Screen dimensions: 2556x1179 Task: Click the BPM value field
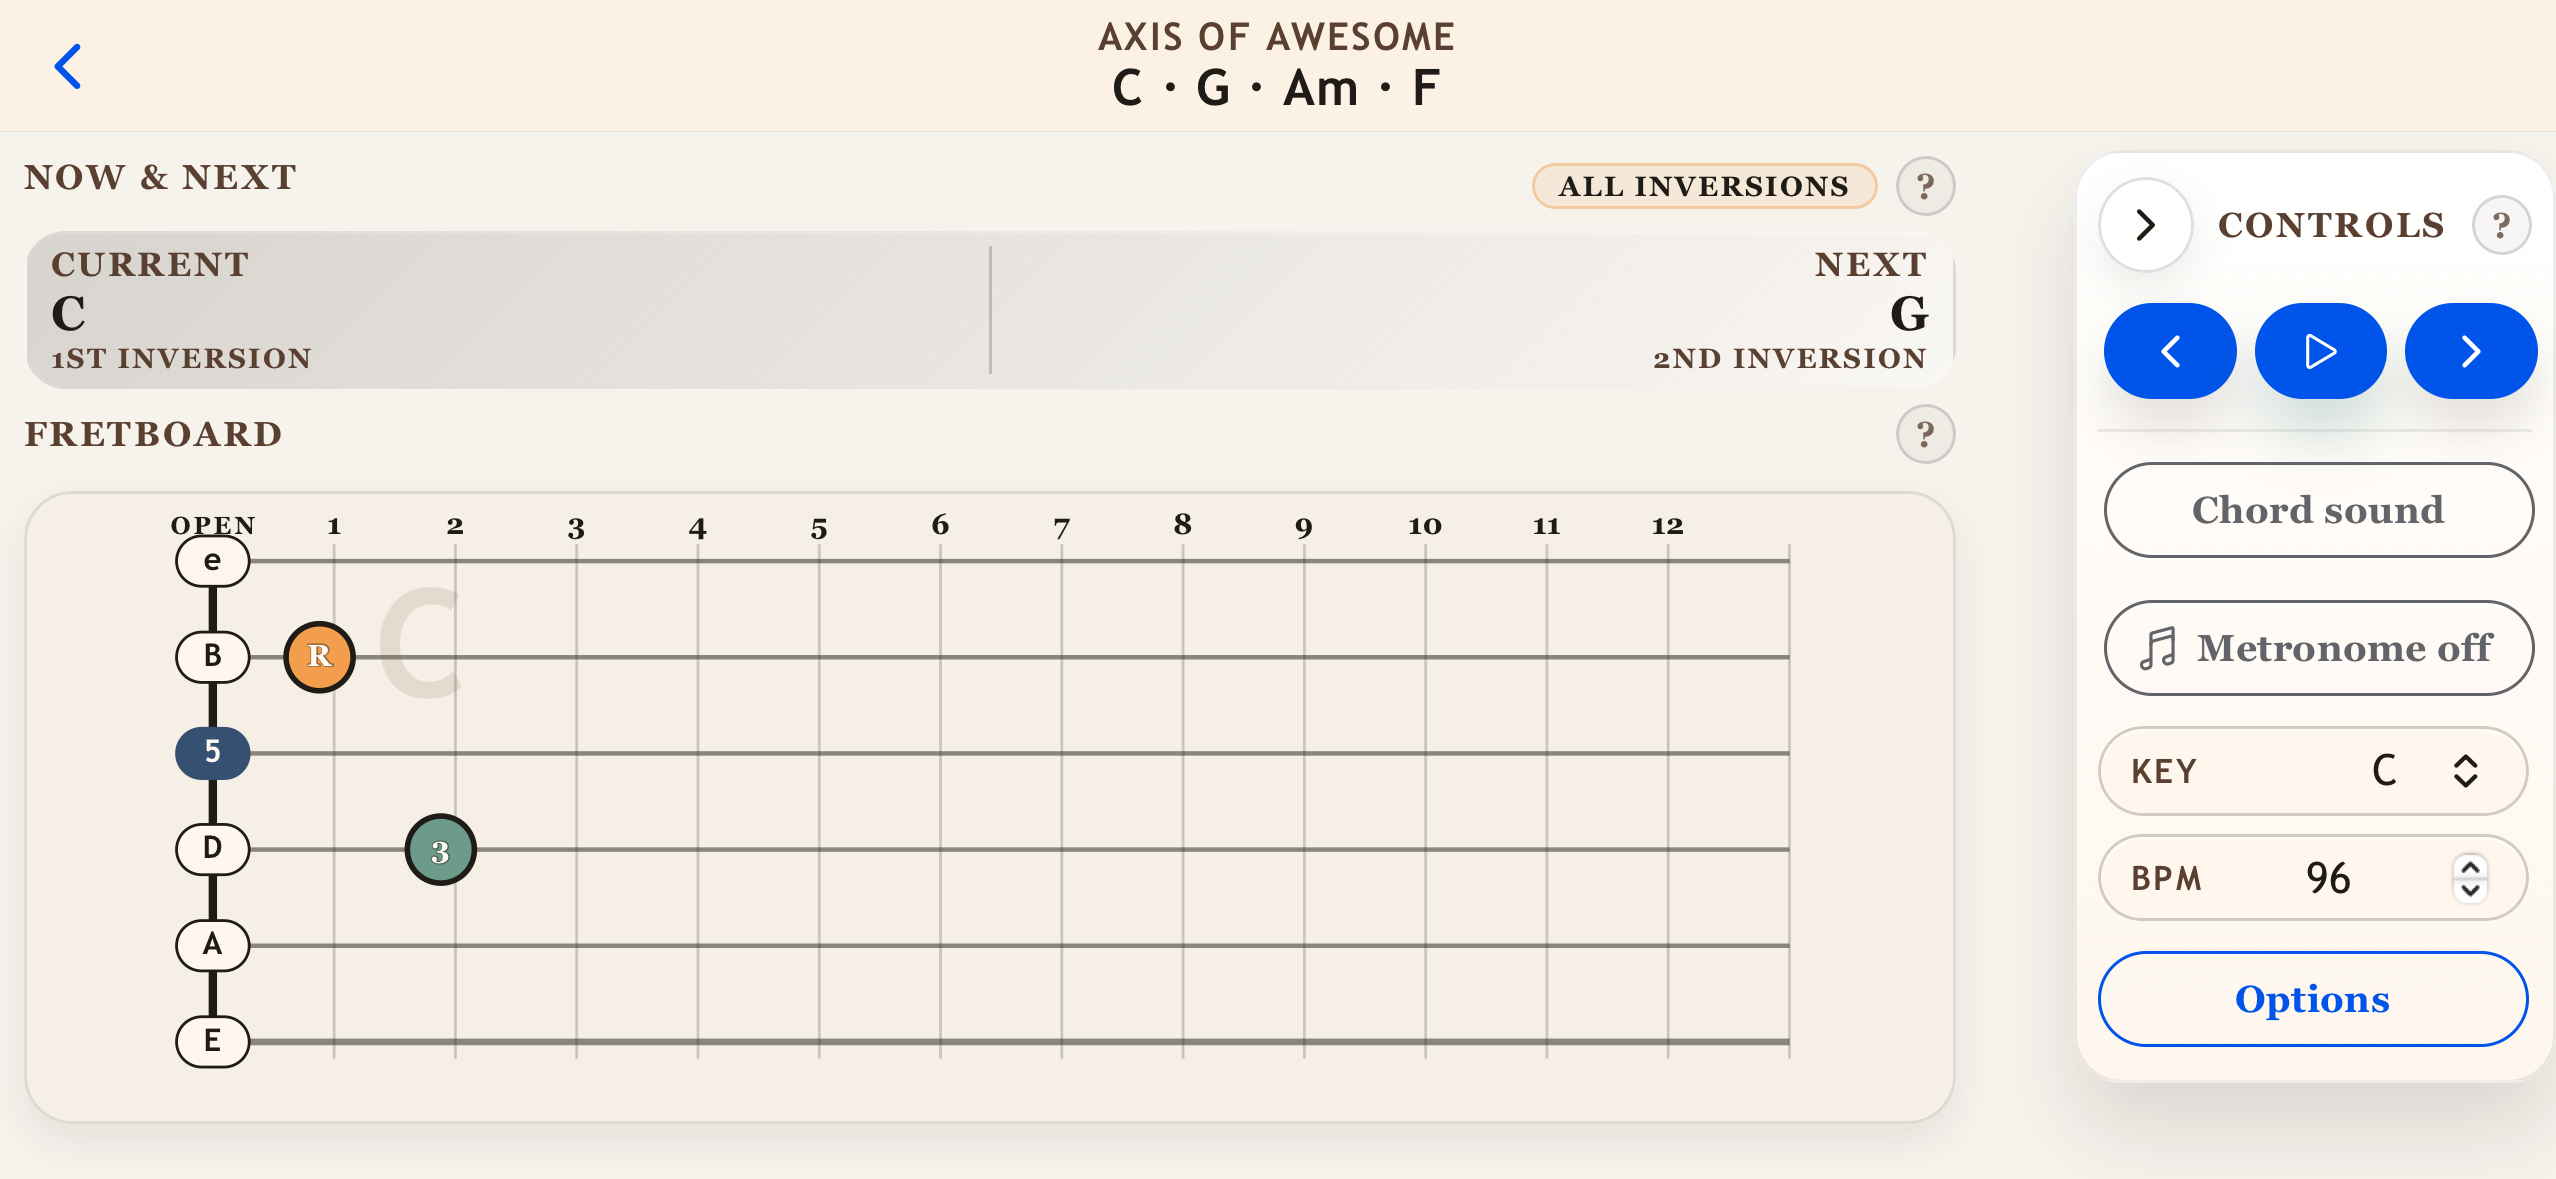point(2328,878)
